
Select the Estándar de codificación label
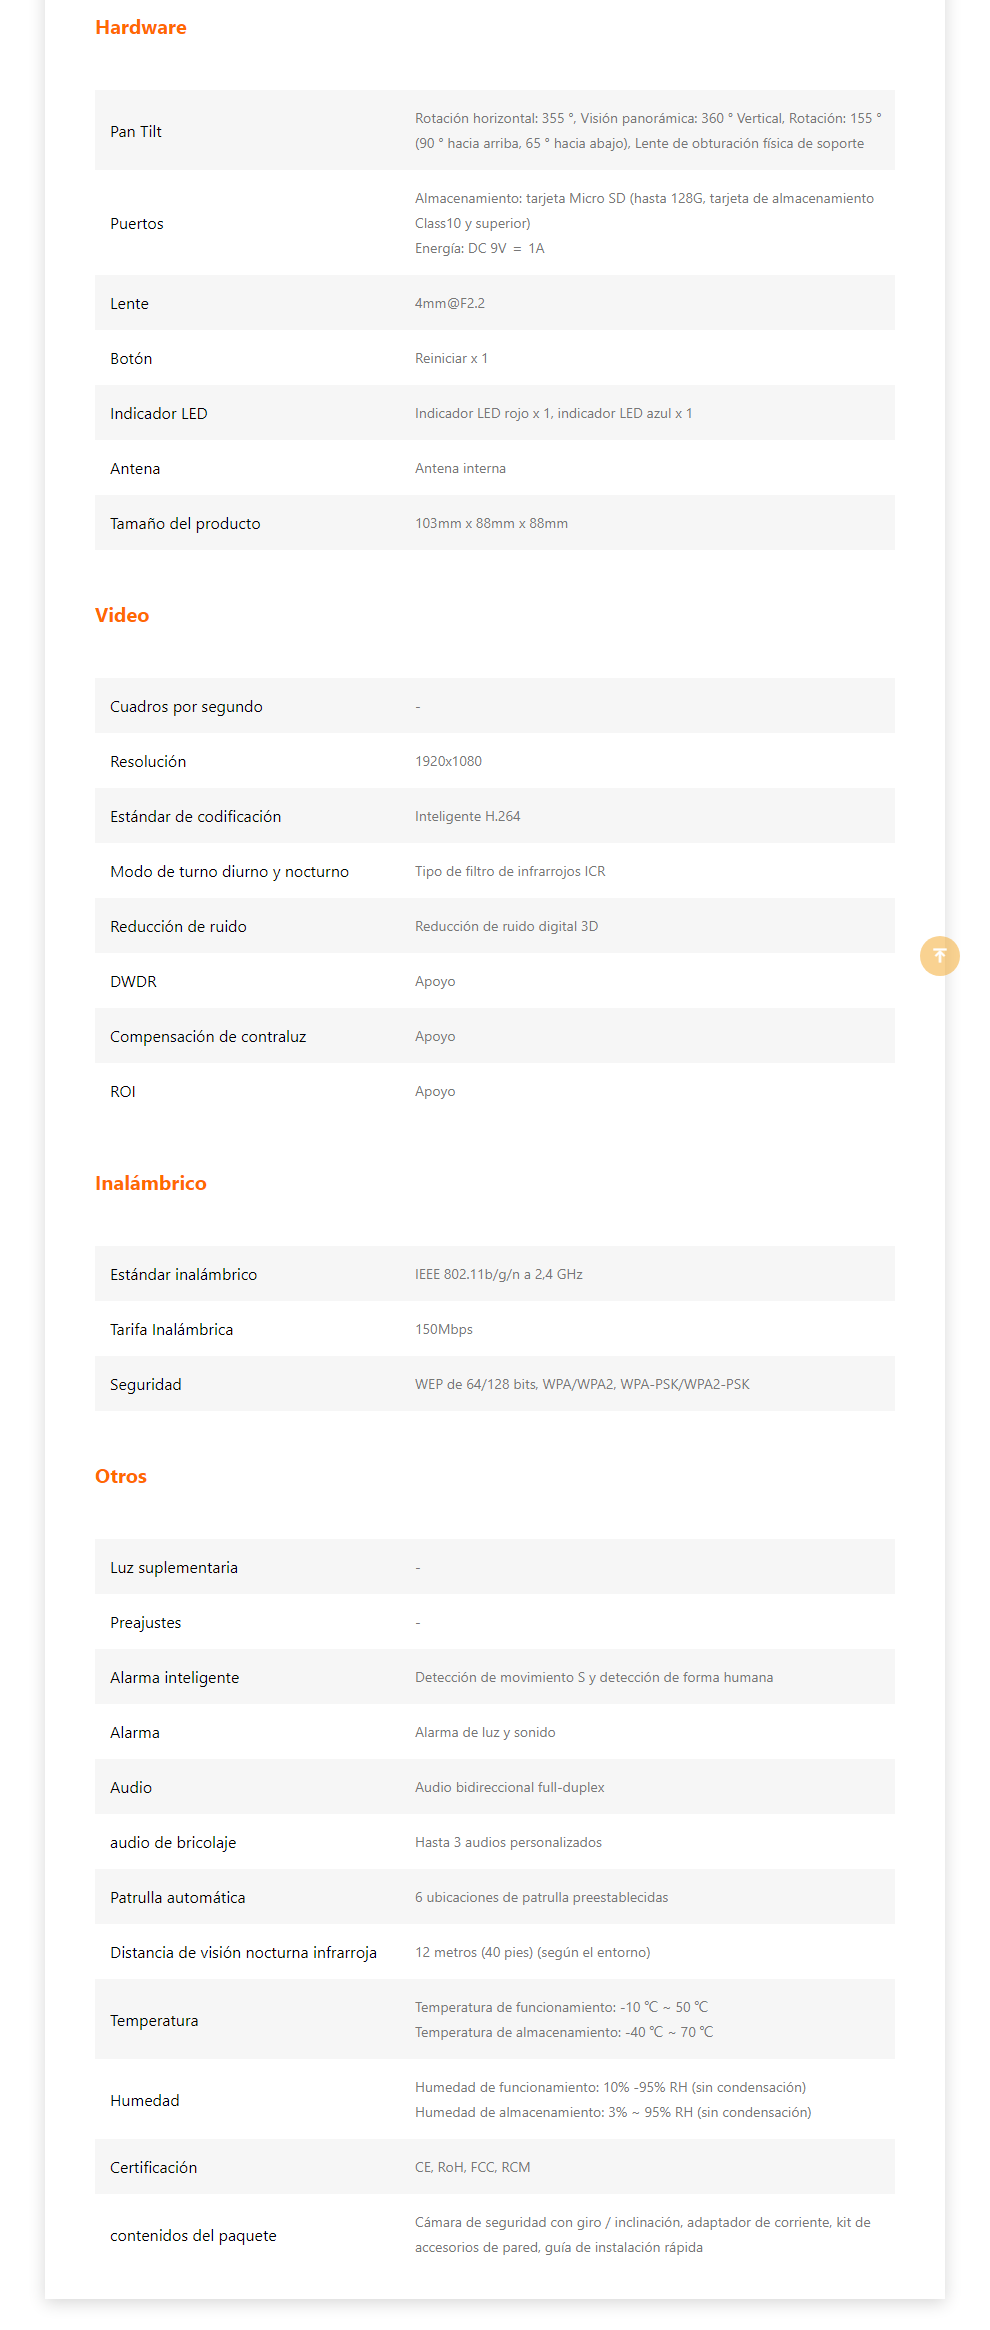pyautogui.click(x=196, y=817)
